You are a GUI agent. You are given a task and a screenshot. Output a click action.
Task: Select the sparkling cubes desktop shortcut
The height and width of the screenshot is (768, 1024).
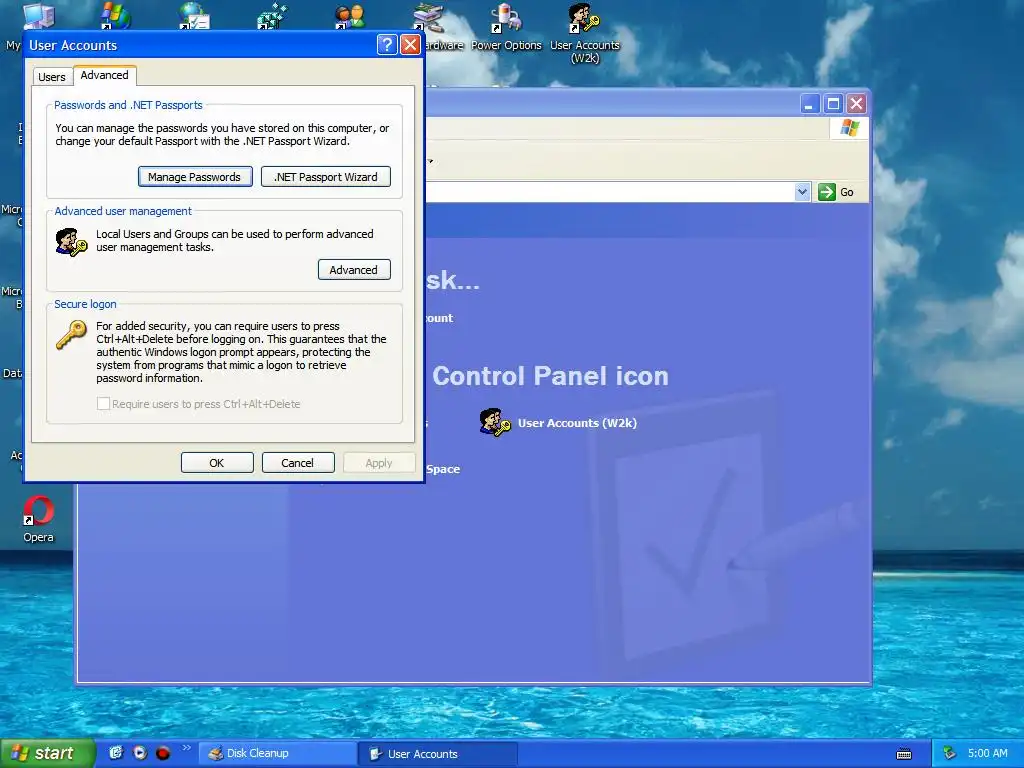point(272,17)
